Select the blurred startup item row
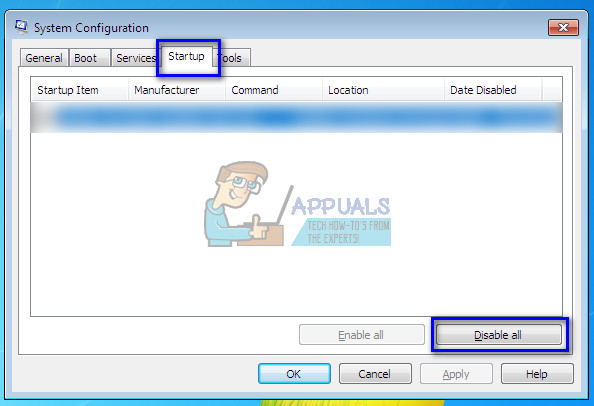Viewport: 594px width, 406px height. [x=296, y=117]
